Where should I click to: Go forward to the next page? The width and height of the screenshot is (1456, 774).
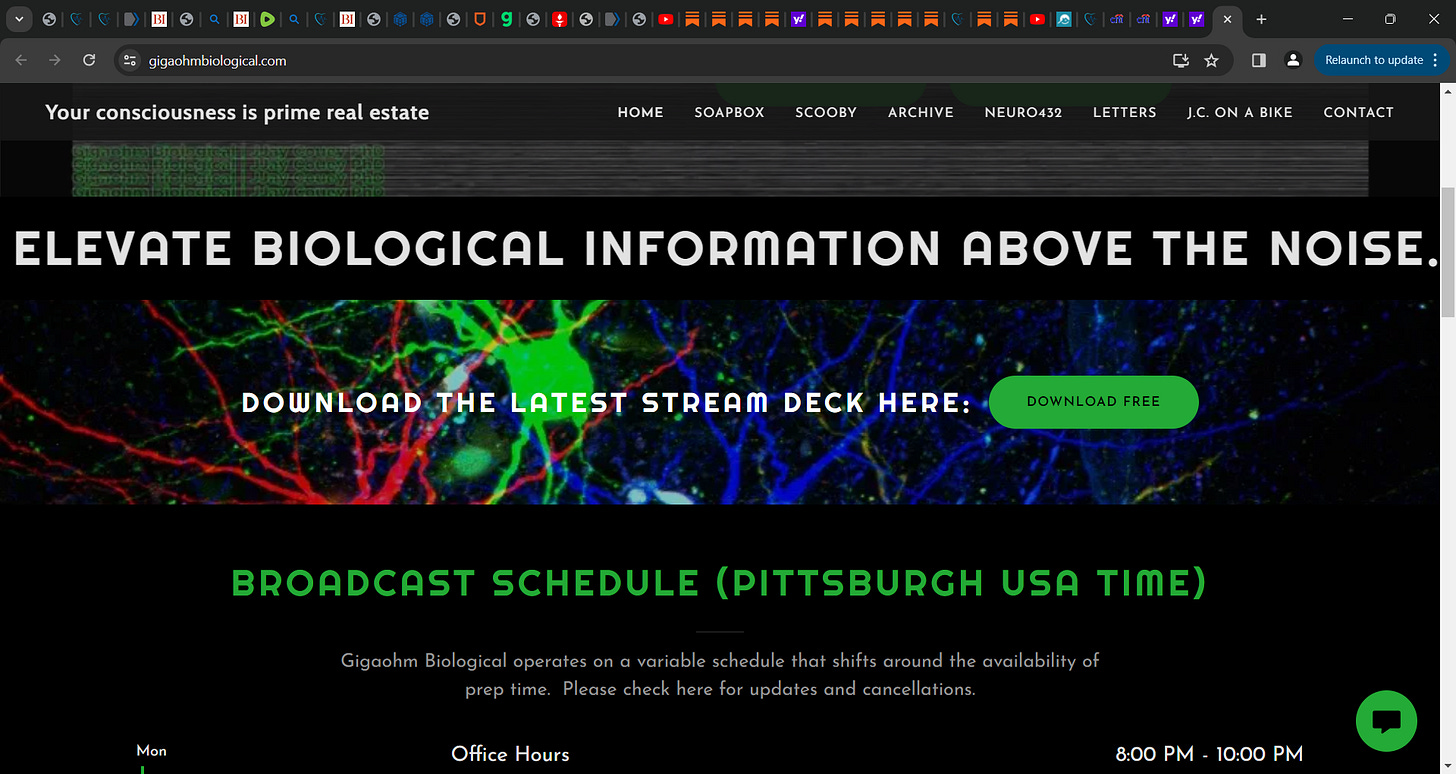55,60
